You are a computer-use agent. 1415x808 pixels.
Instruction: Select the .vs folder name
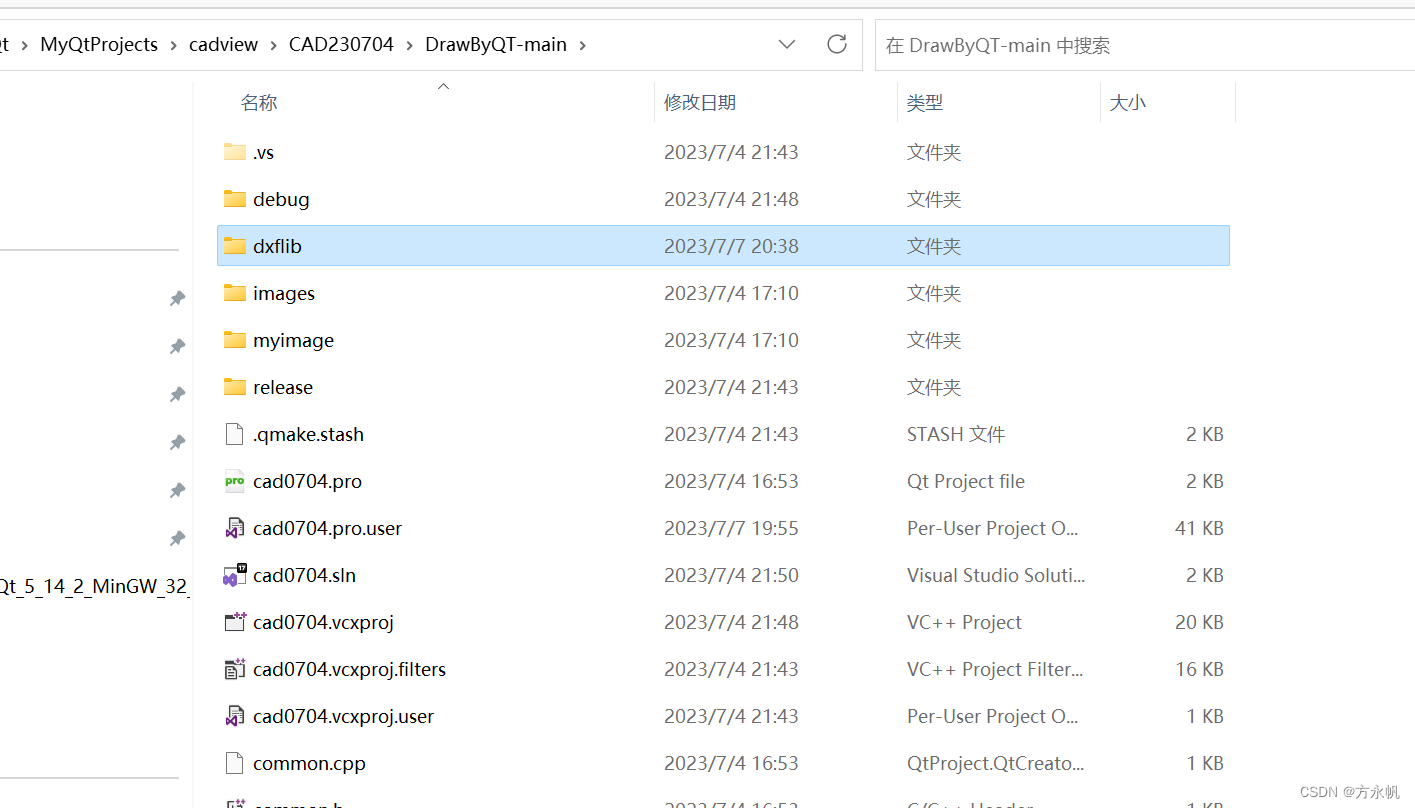264,152
